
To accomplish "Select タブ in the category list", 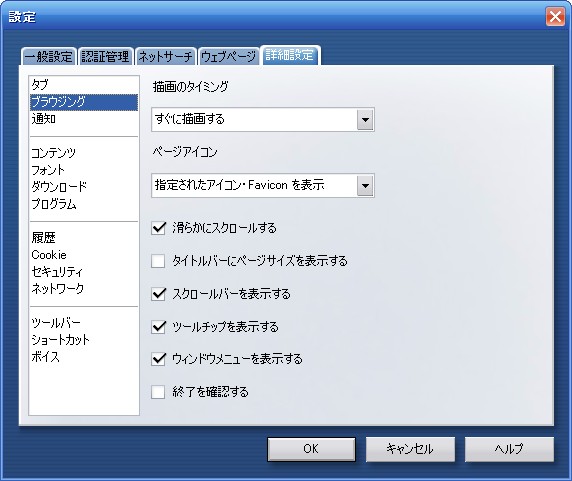I will coord(84,85).
